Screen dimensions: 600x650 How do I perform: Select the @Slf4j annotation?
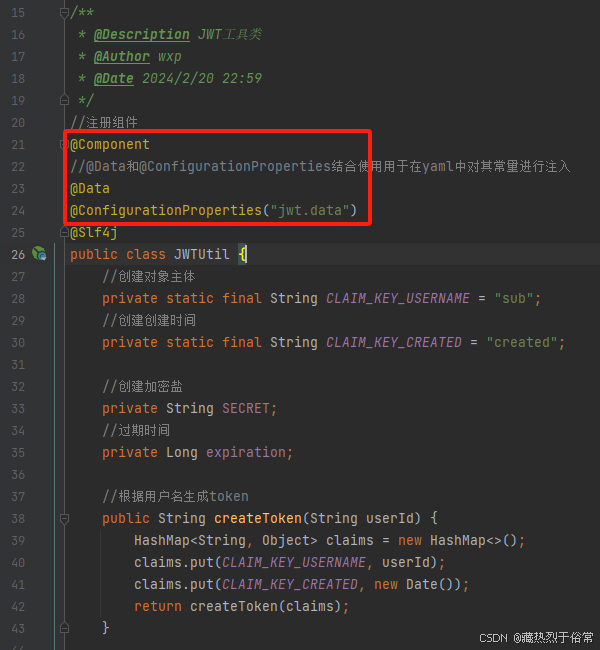(94, 232)
